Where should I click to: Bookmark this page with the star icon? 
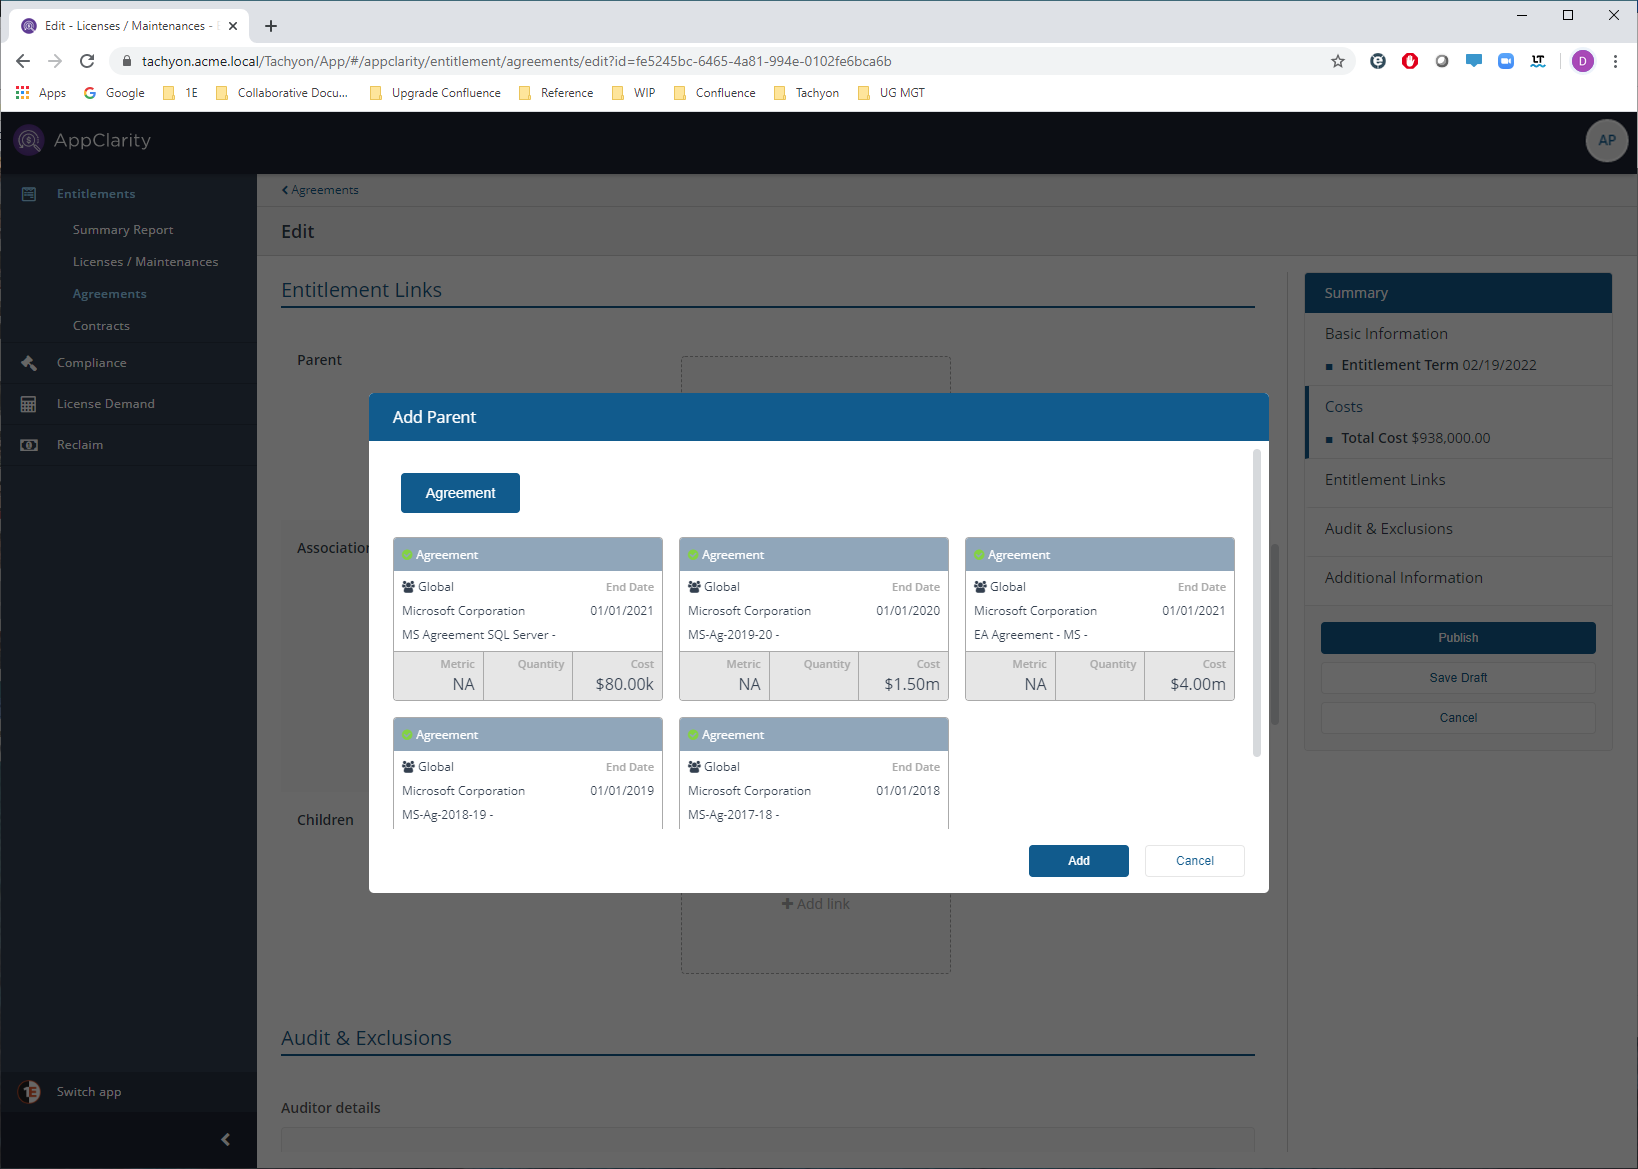coord(1338,61)
